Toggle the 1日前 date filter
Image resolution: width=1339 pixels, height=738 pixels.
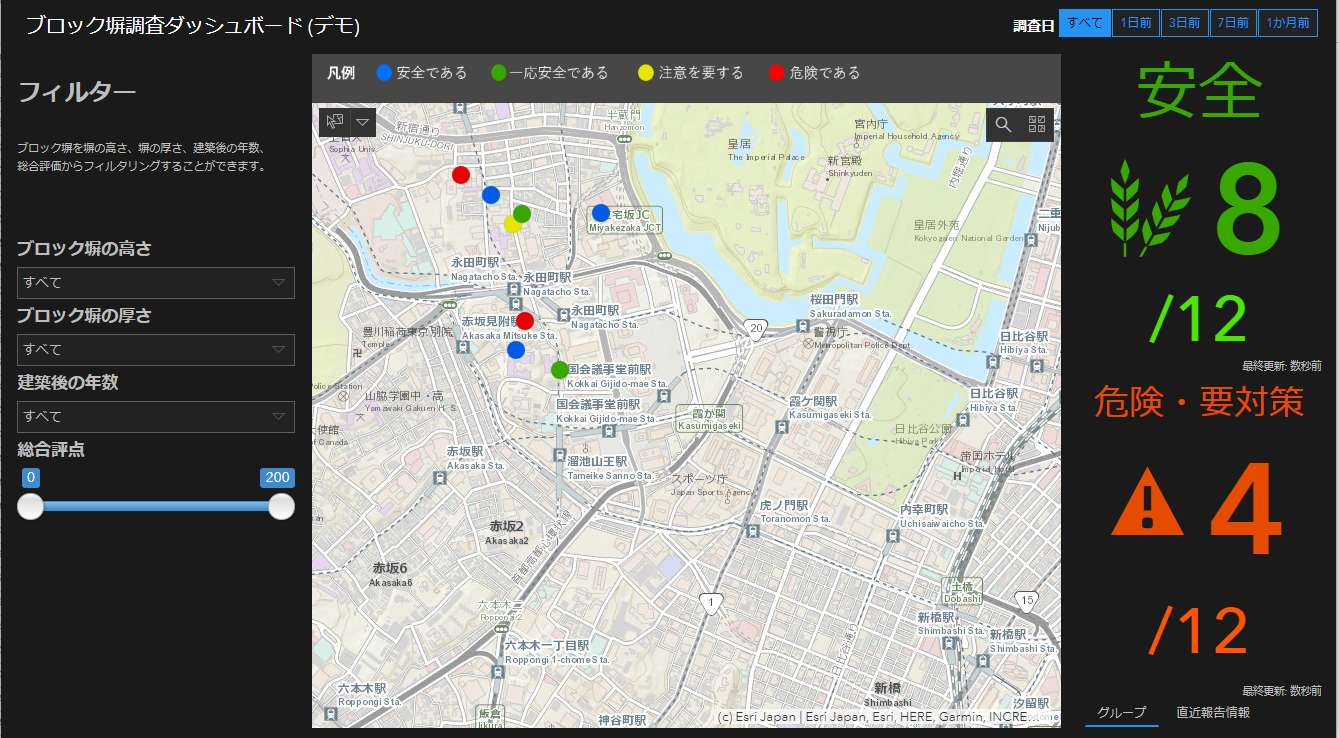coord(1135,24)
